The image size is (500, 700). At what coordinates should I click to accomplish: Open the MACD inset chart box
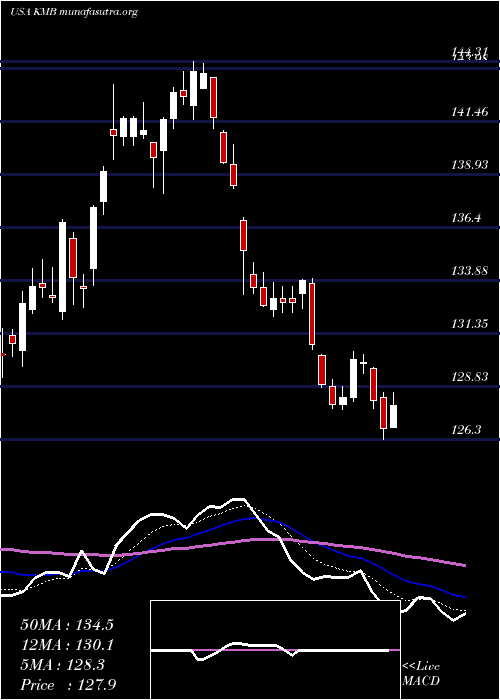[x=275, y=650]
